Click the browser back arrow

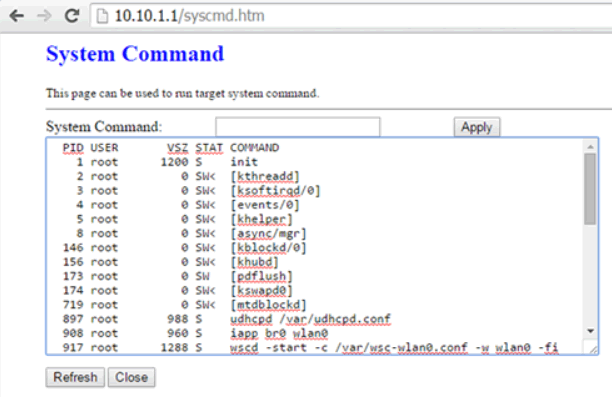pos(16,16)
